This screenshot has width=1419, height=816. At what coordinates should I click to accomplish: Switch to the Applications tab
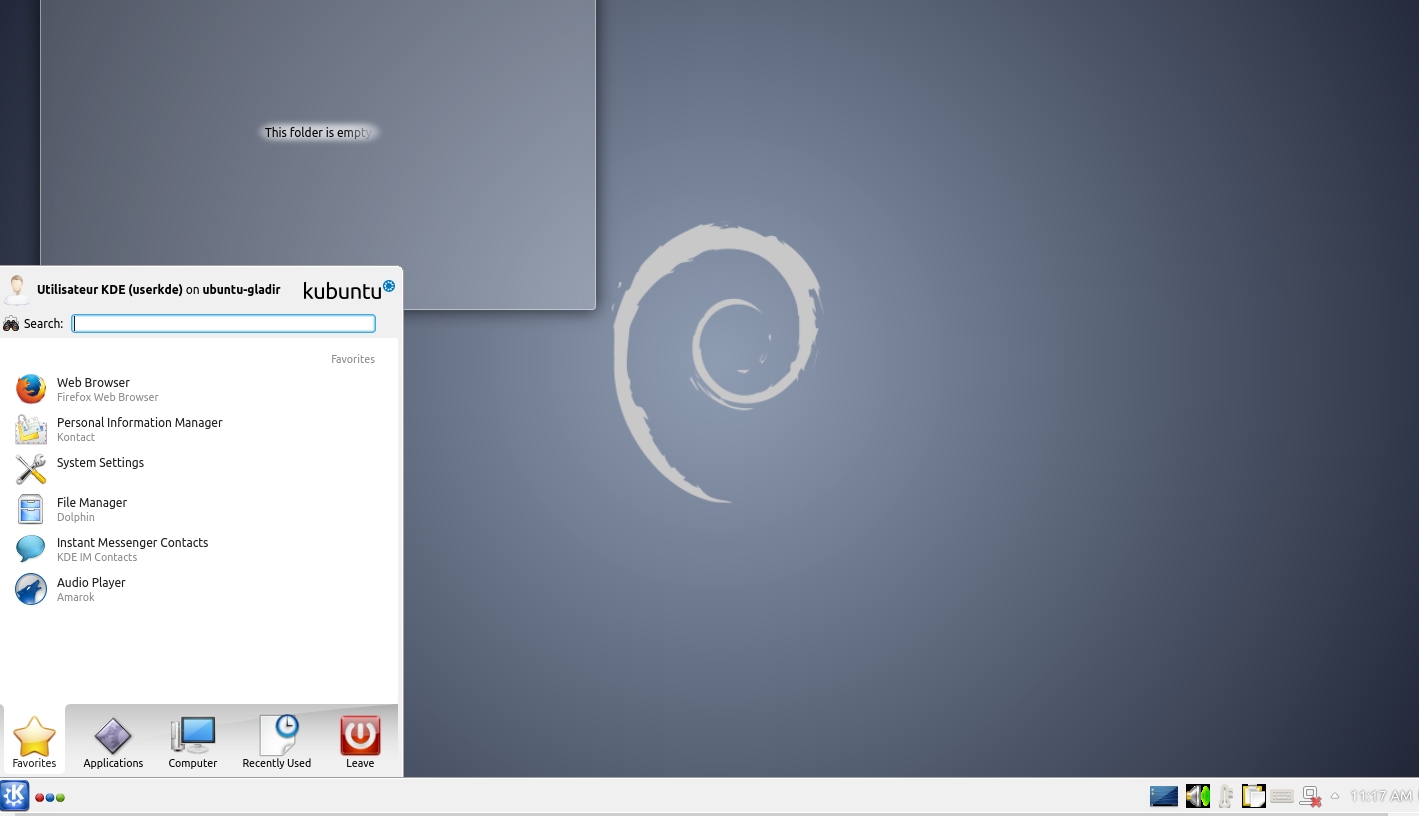pyautogui.click(x=113, y=743)
